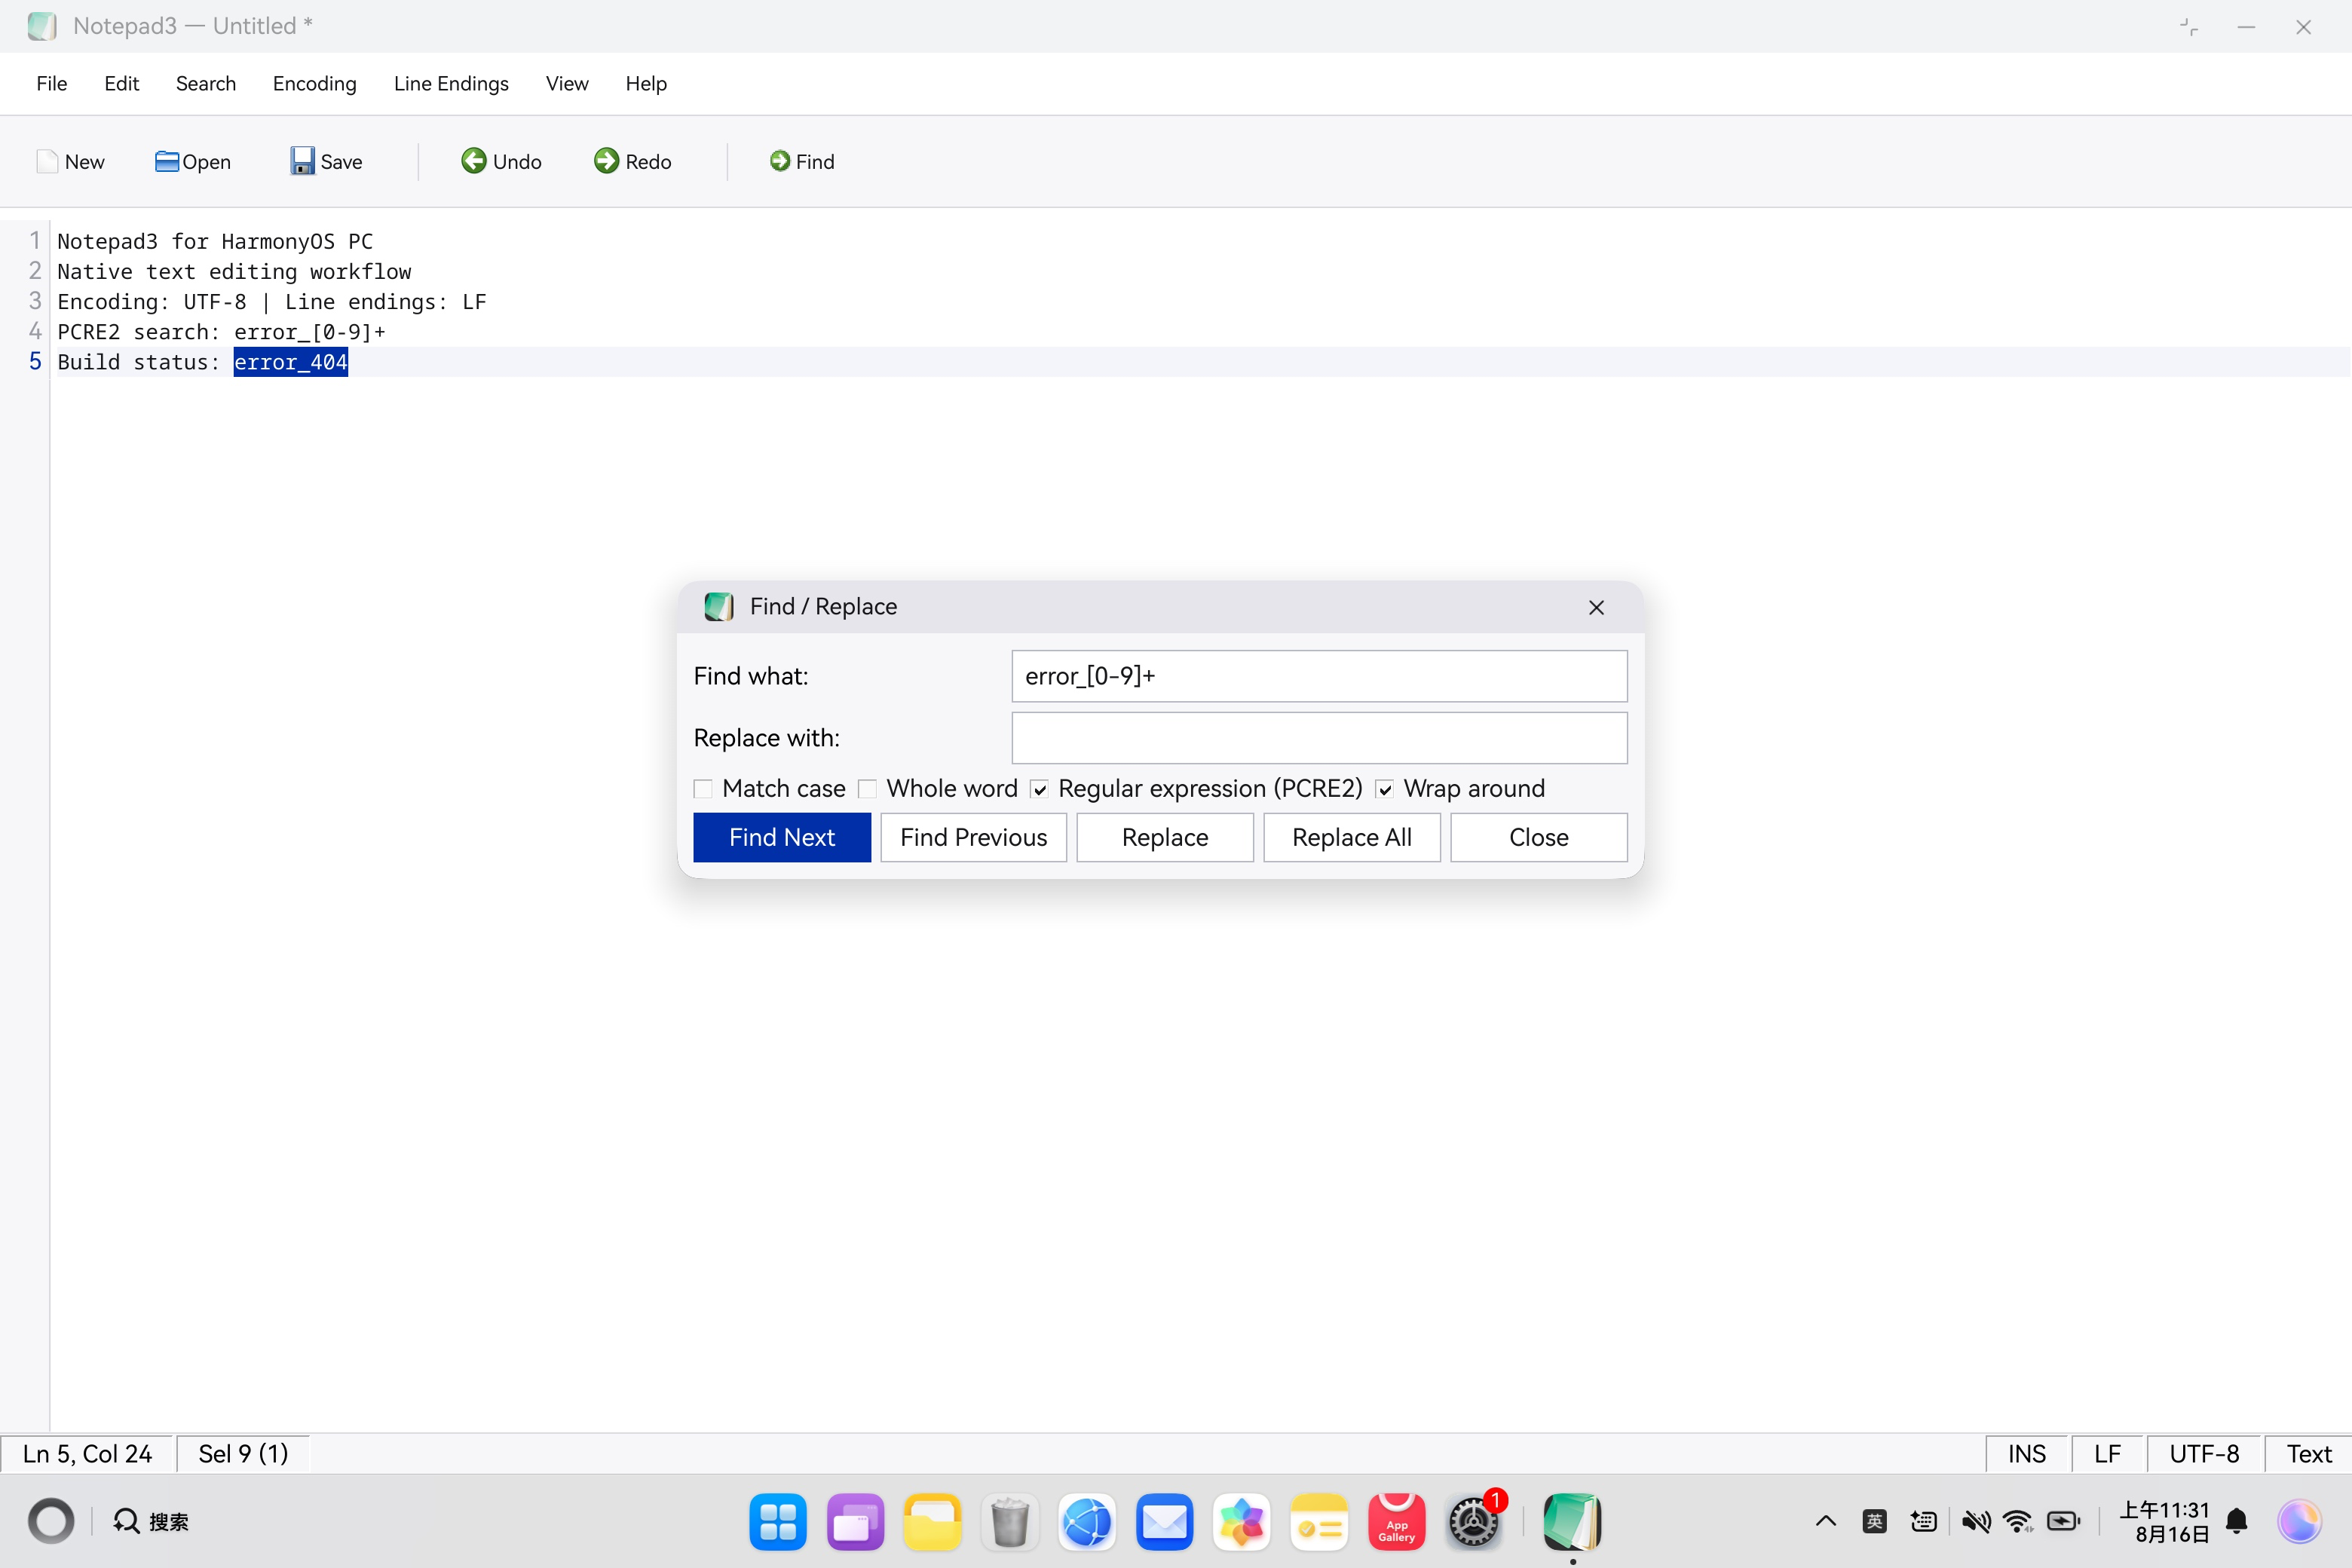The width and height of the screenshot is (2352, 1568).
Task: Click the Ln 5, Col 24 status entry
Action: pos(88,1454)
